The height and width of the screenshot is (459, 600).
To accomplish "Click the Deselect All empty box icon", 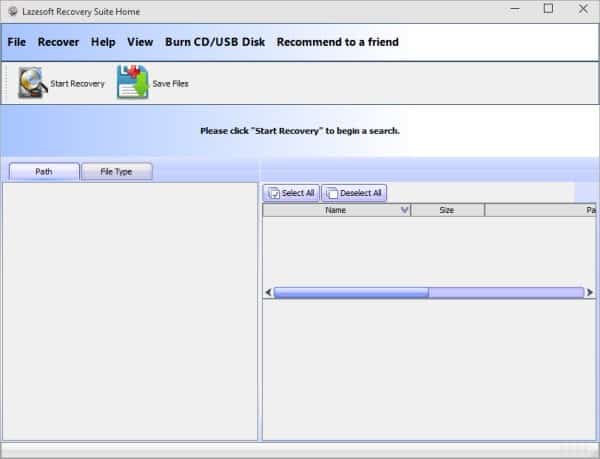I will tap(332, 193).
